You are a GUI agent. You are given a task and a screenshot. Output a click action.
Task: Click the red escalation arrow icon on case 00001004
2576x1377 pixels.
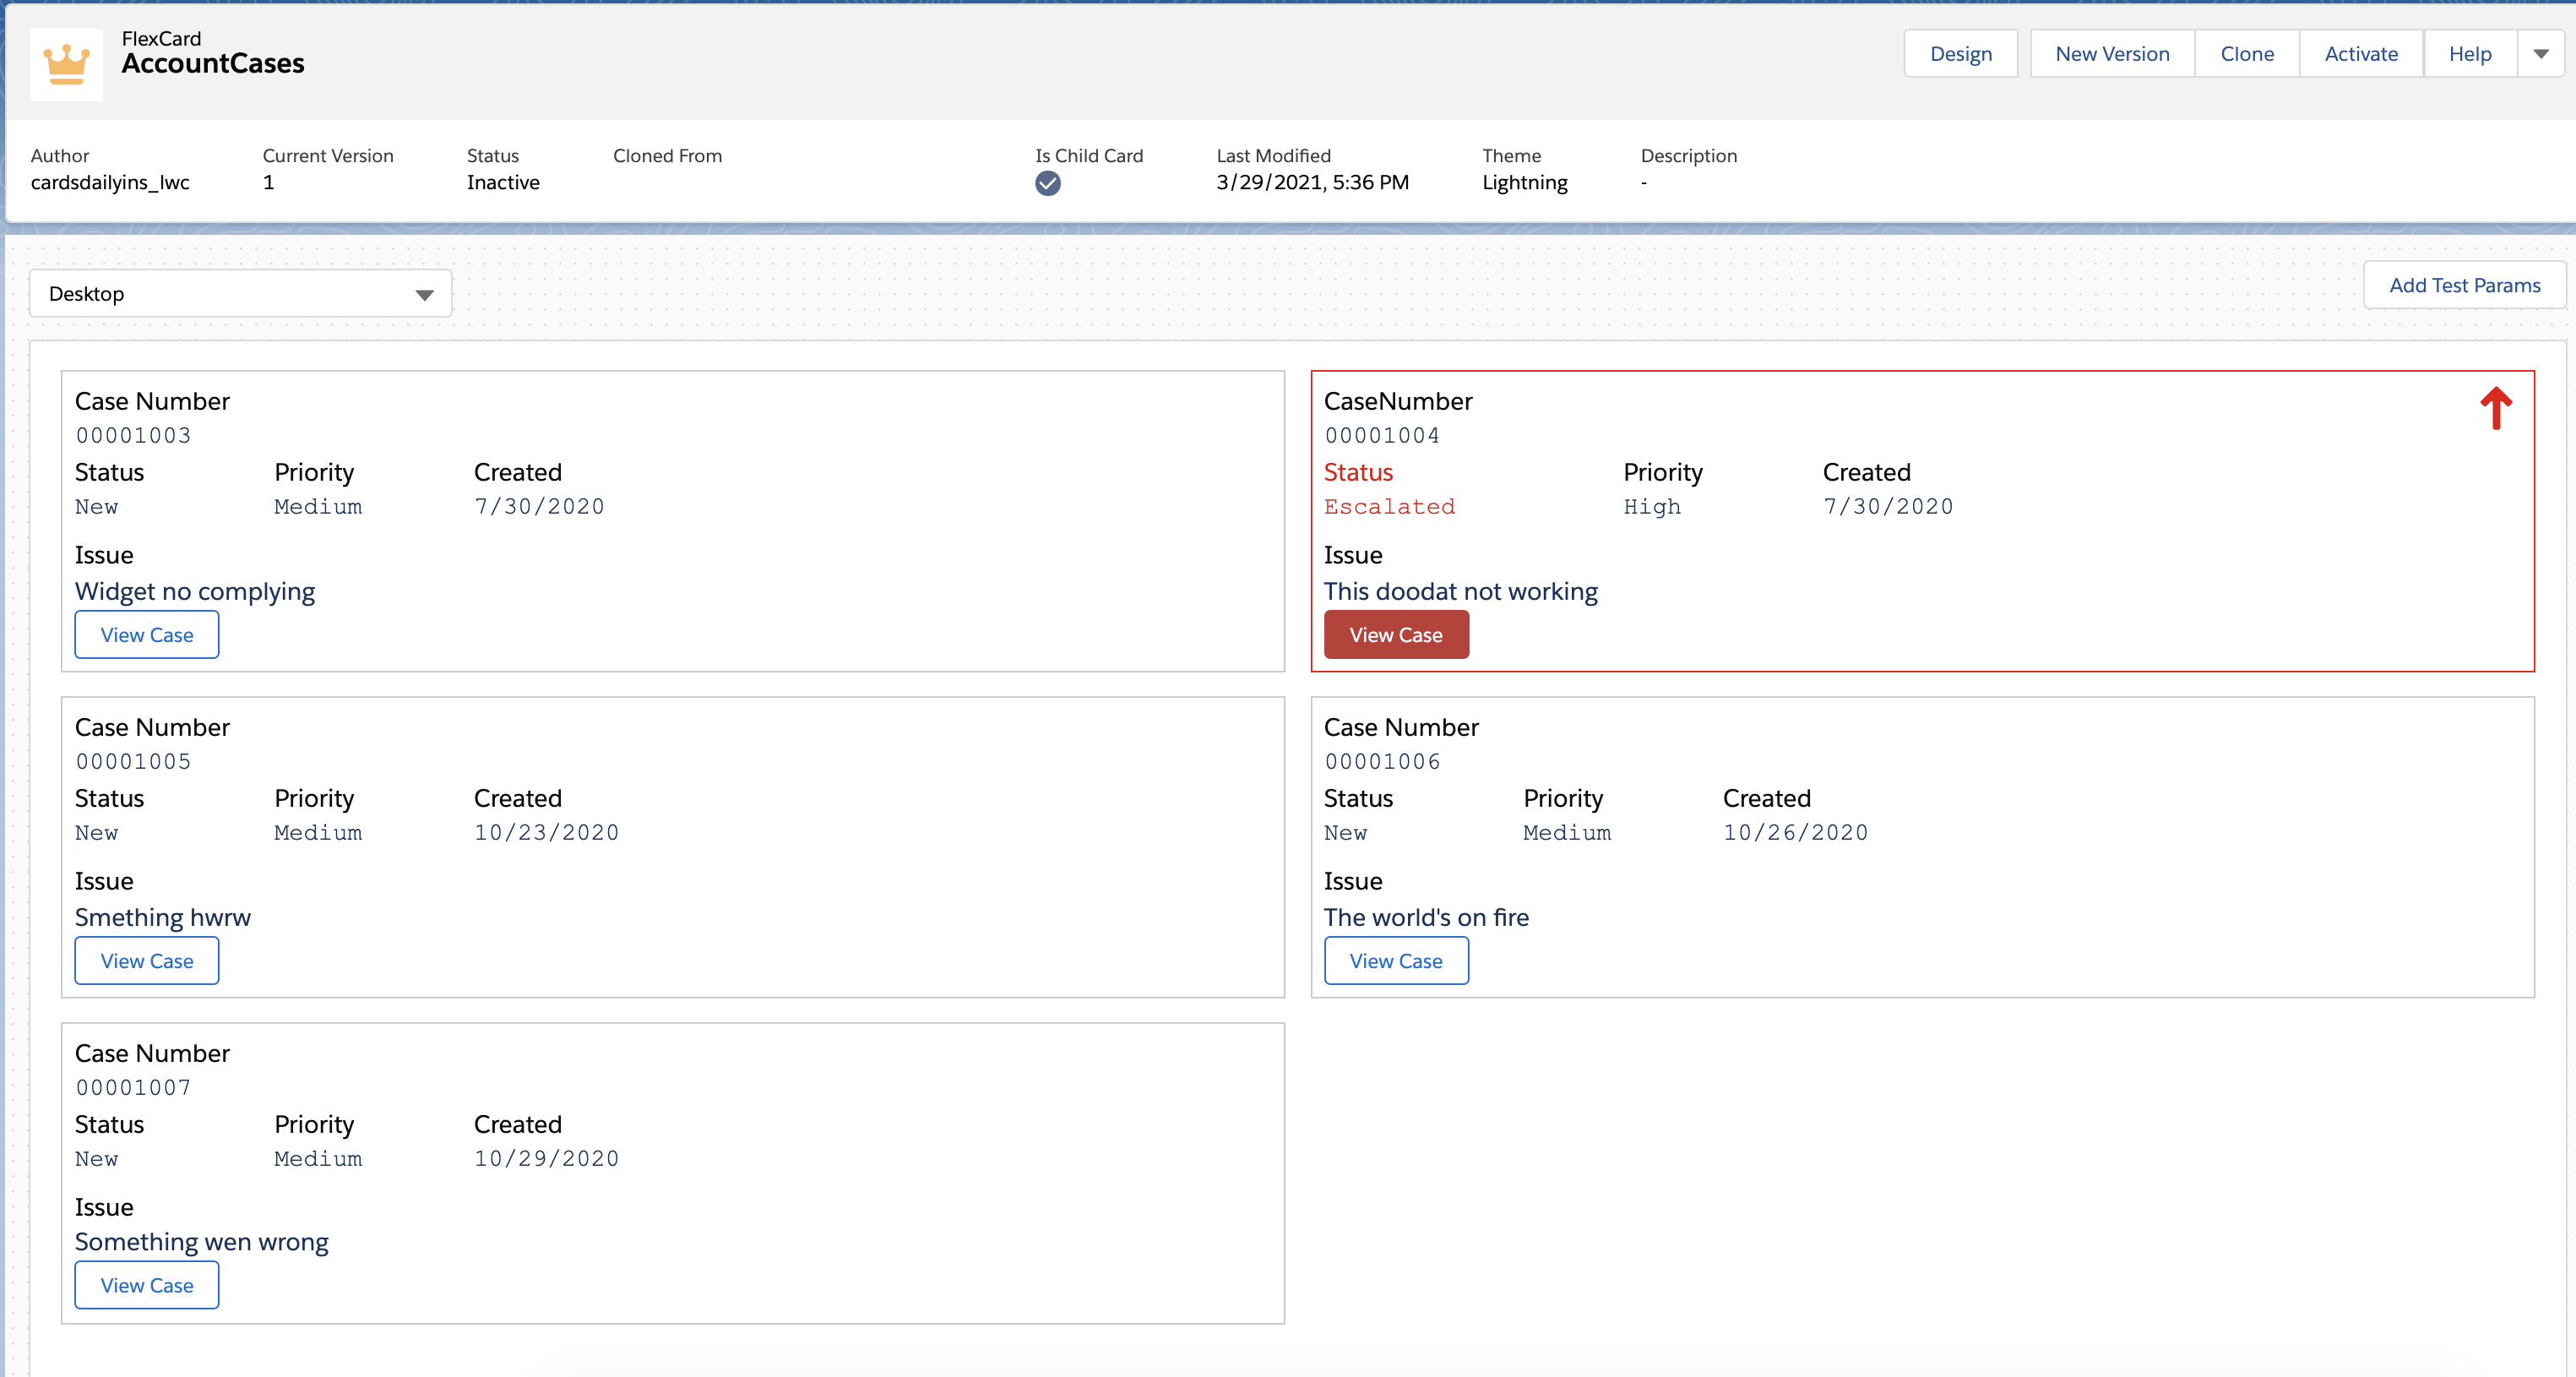(x=2495, y=408)
